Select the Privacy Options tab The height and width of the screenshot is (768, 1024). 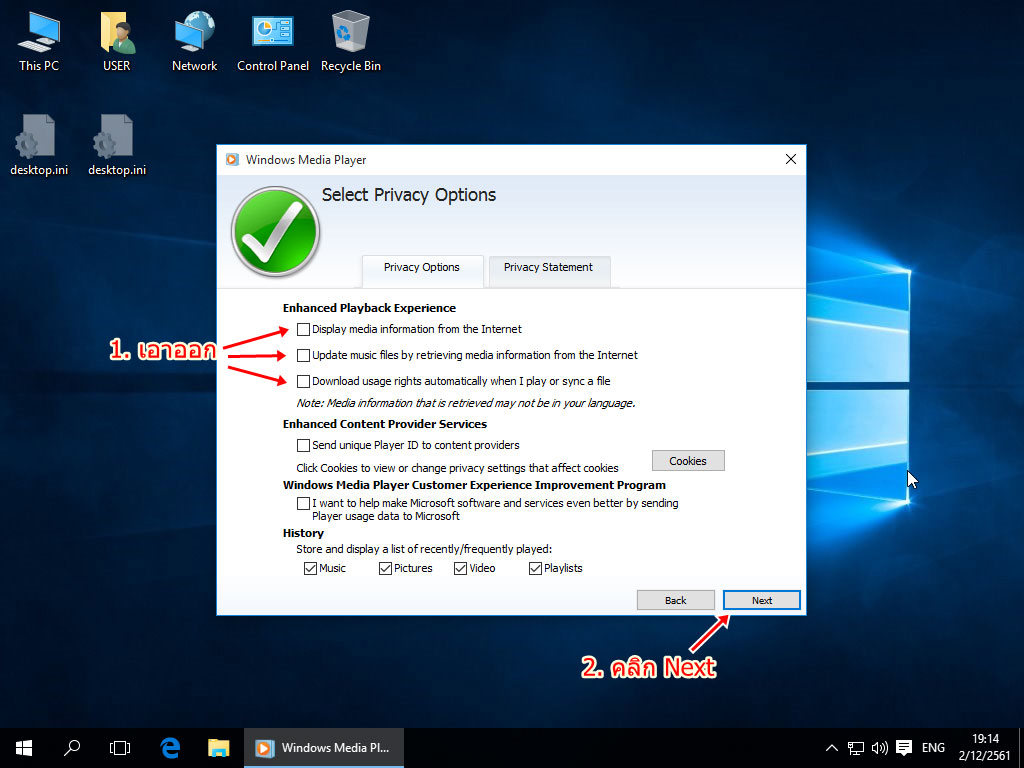(x=422, y=268)
